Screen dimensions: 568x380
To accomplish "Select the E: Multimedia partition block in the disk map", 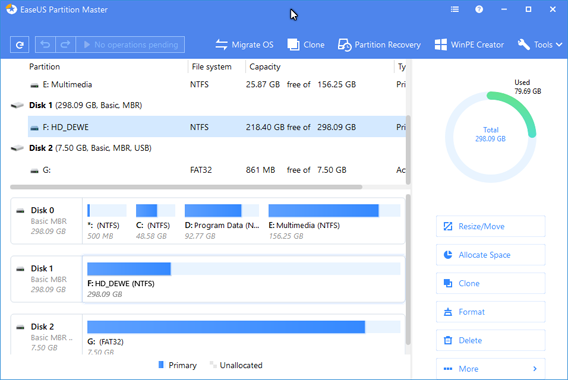I will click(x=334, y=221).
